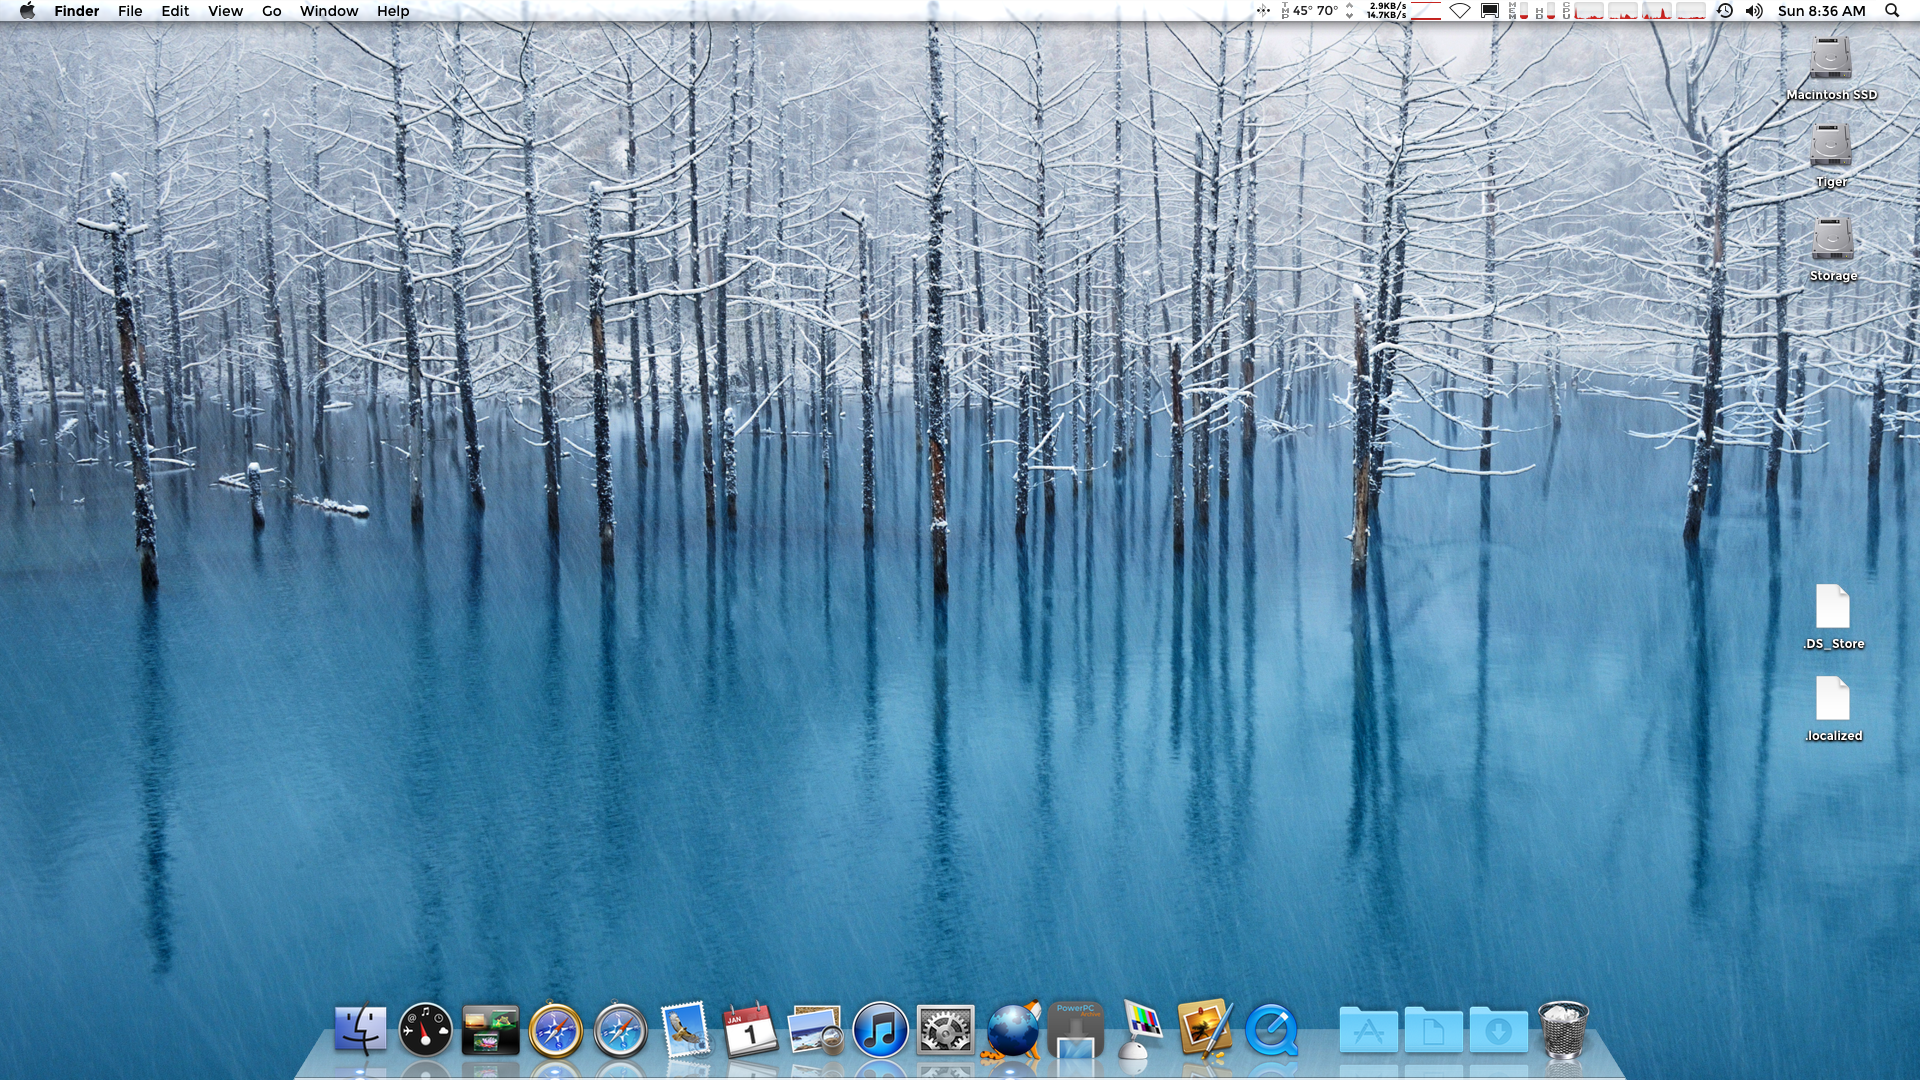
Task: Open the Downloads folder stack
Action: 1498,1029
